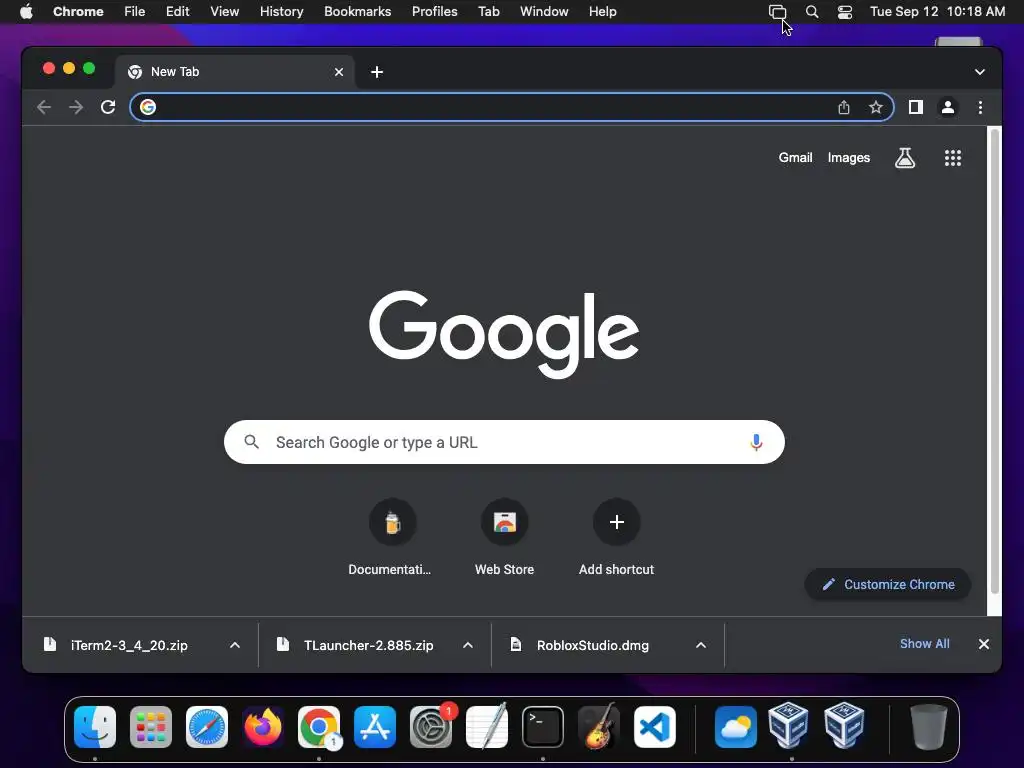
Task: Open the Profiles menu
Action: click(434, 12)
